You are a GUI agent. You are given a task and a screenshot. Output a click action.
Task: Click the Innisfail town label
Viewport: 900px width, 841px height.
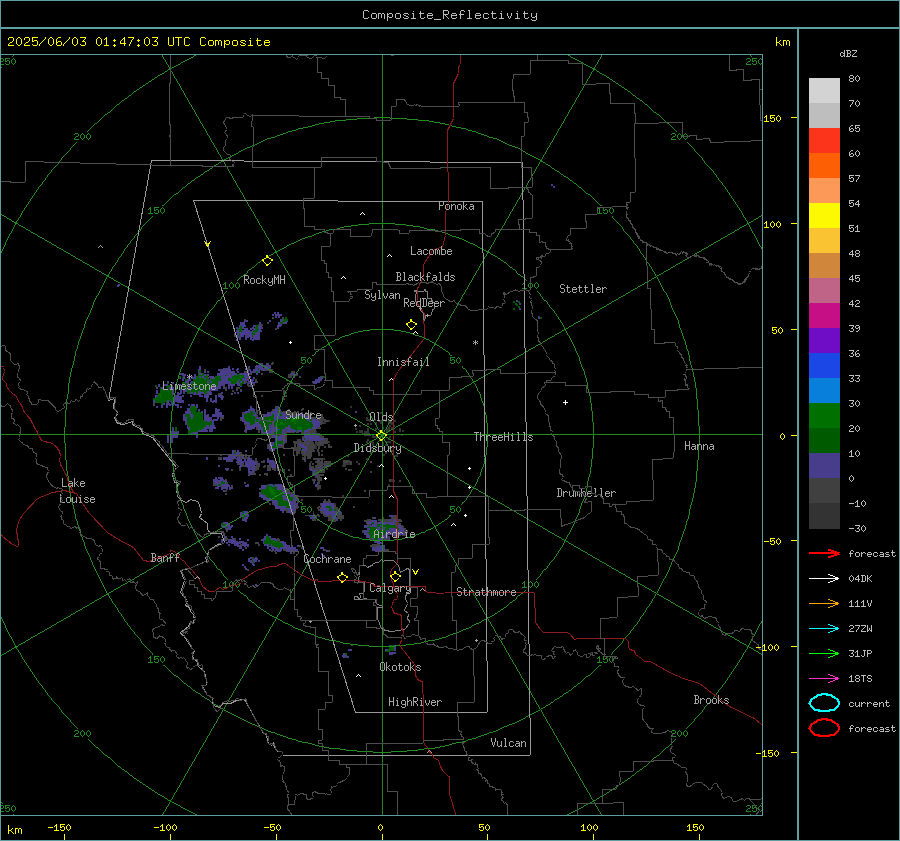403,362
